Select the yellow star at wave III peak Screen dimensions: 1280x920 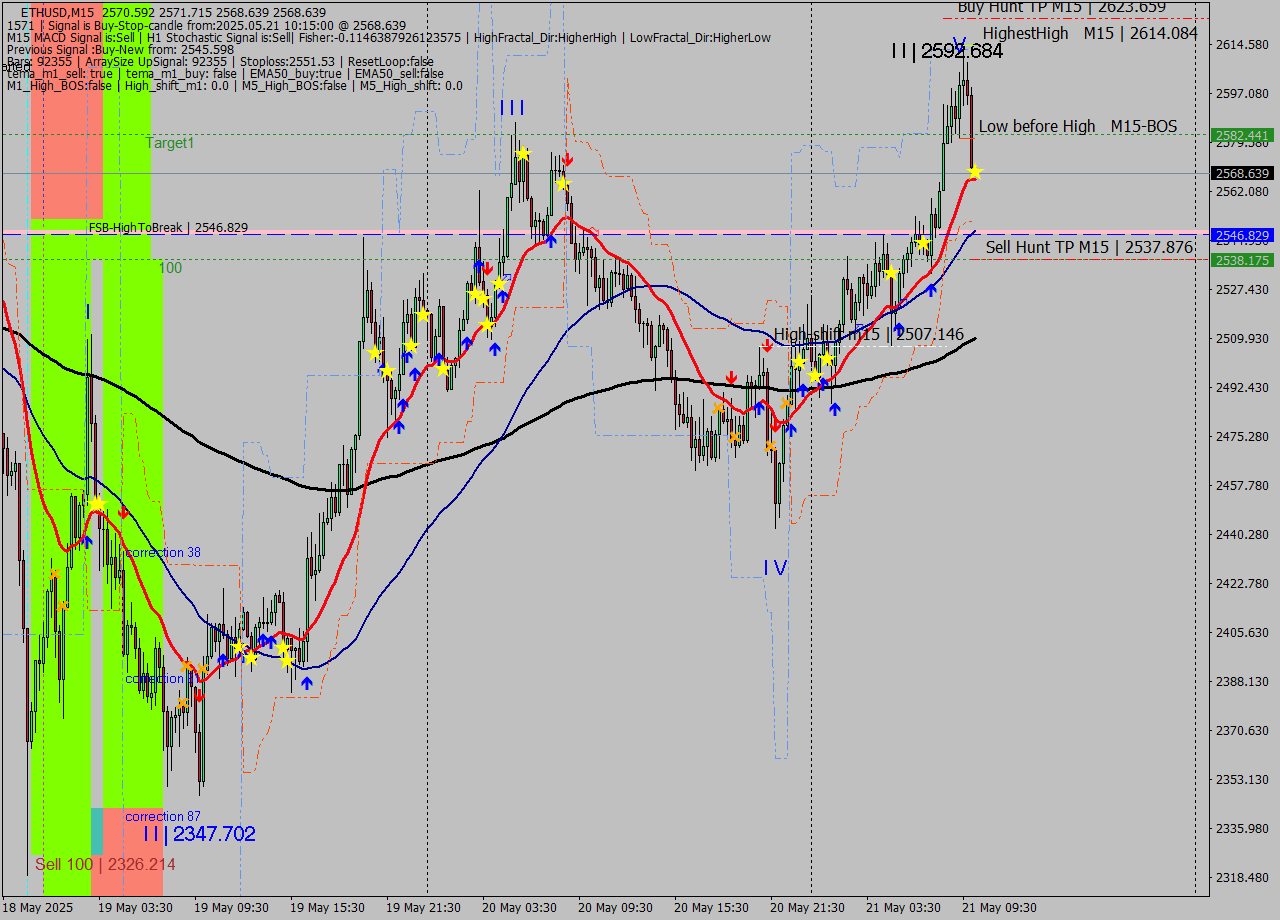tap(522, 153)
